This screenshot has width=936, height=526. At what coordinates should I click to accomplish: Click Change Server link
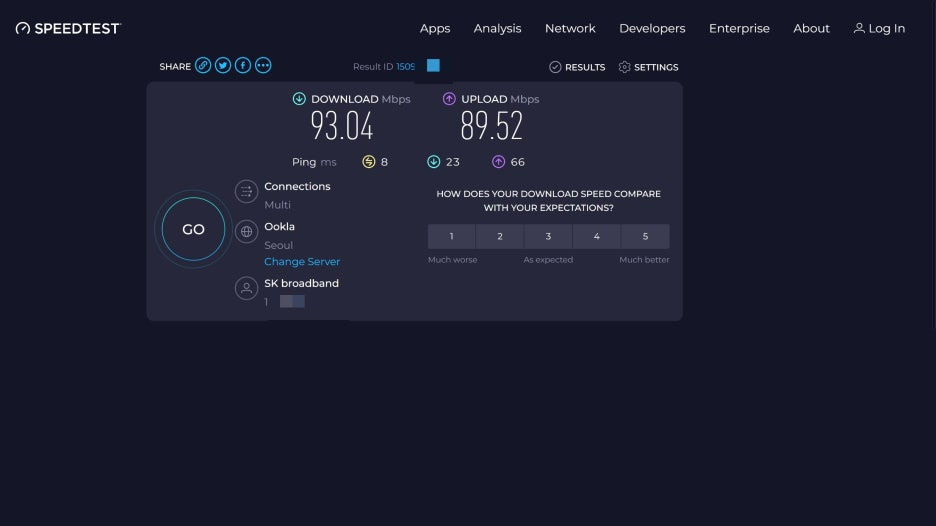click(x=302, y=262)
